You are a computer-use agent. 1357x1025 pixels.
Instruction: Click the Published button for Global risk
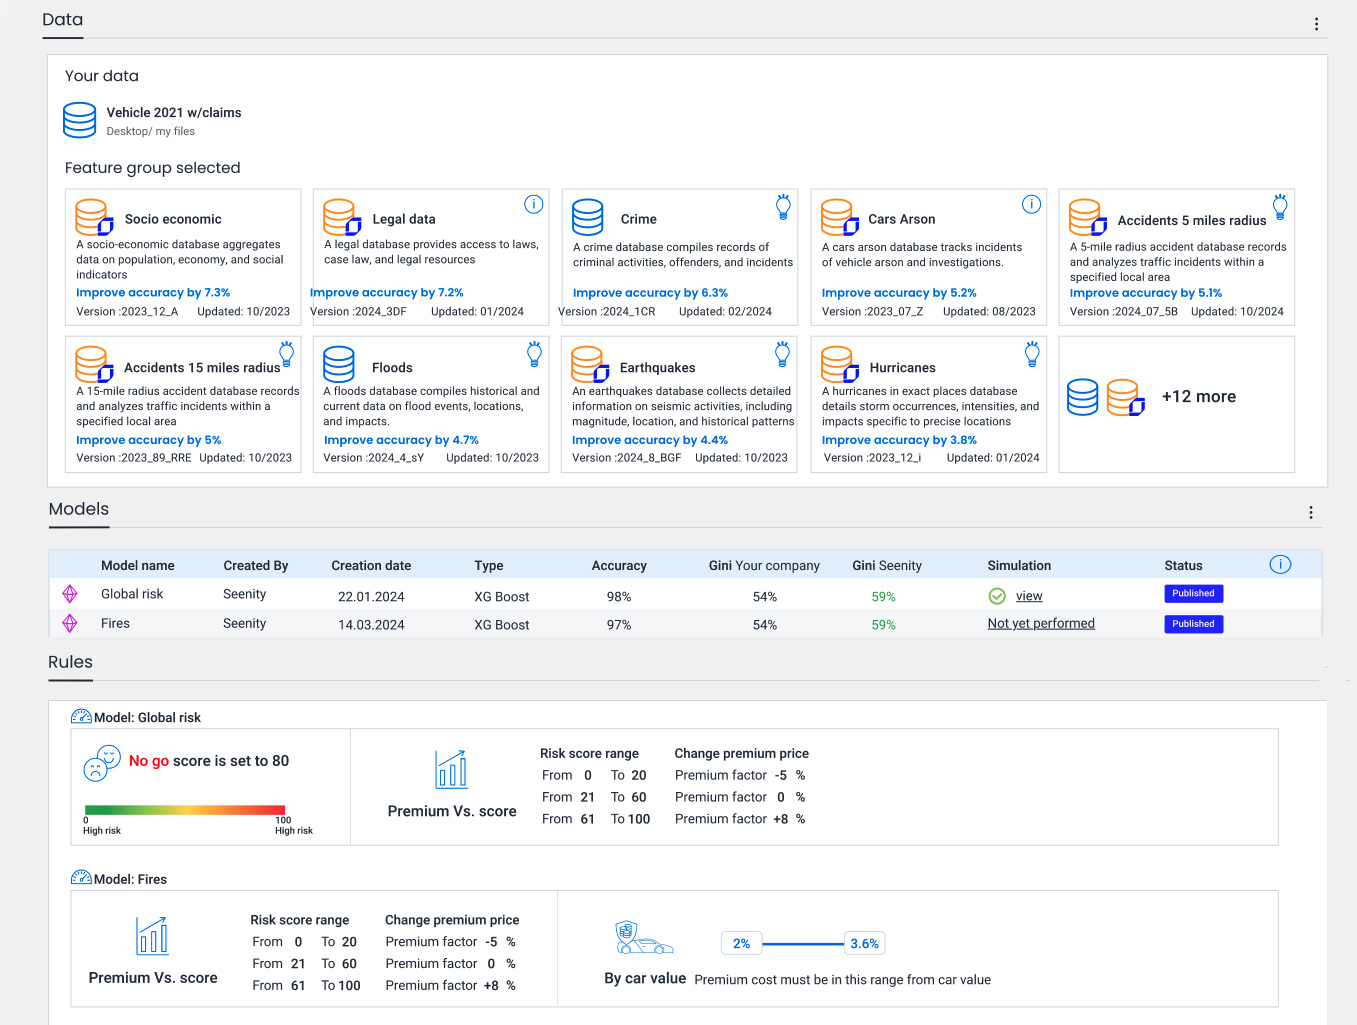click(x=1193, y=593)
